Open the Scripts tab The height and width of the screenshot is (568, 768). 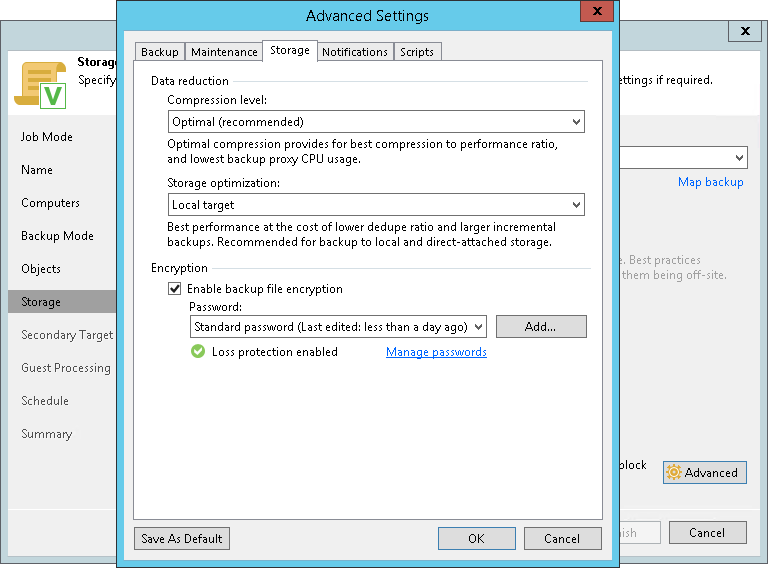(x=417, y=52)
